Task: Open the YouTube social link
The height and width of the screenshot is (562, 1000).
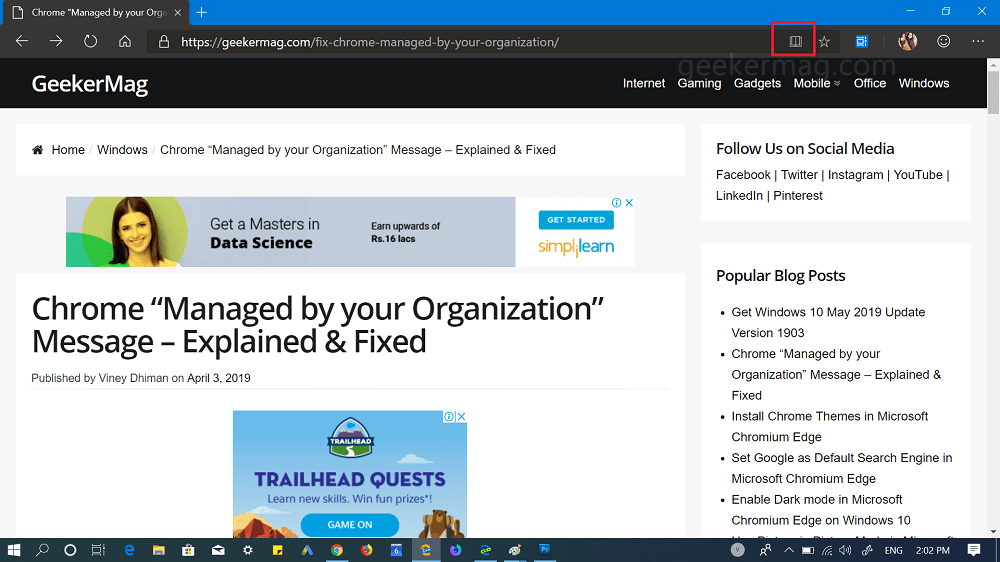Action: [x=918, y=175]
